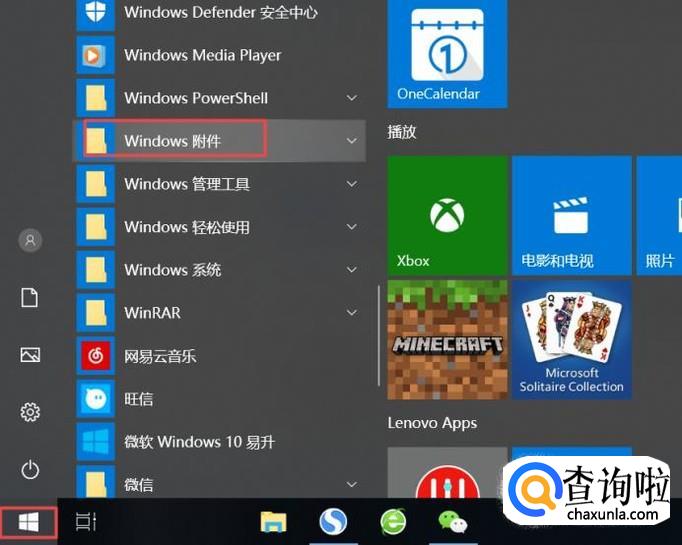Open Sogou browser from the taskbar
This screenshot has width=682, height=545.
(333, 522)
